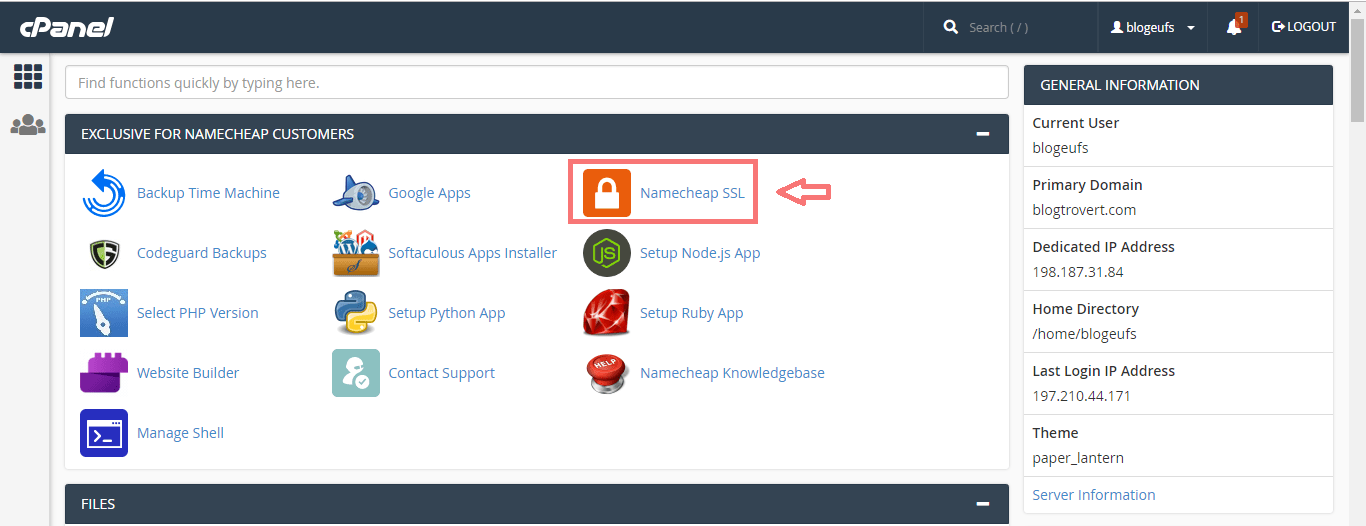The height and width of the screenshot is (526, 1366).
Task: Open the Website Builder icon
Action: [104, 373]
